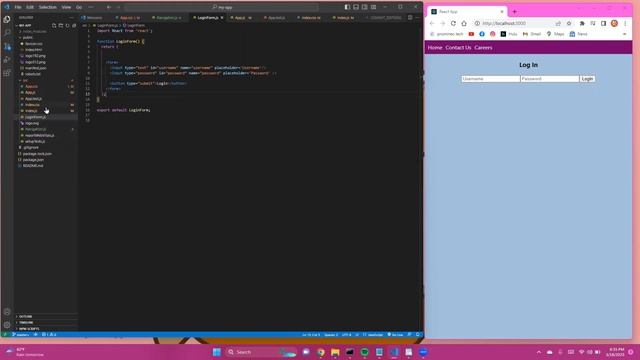Click Chrome share page icon

[558, 23]
